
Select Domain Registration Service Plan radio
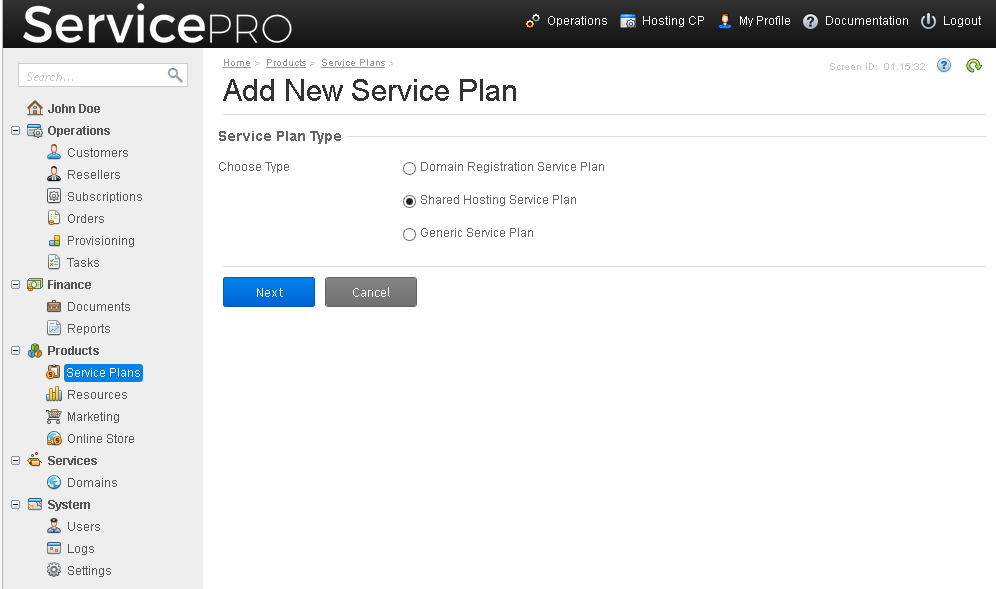[409, 168]
